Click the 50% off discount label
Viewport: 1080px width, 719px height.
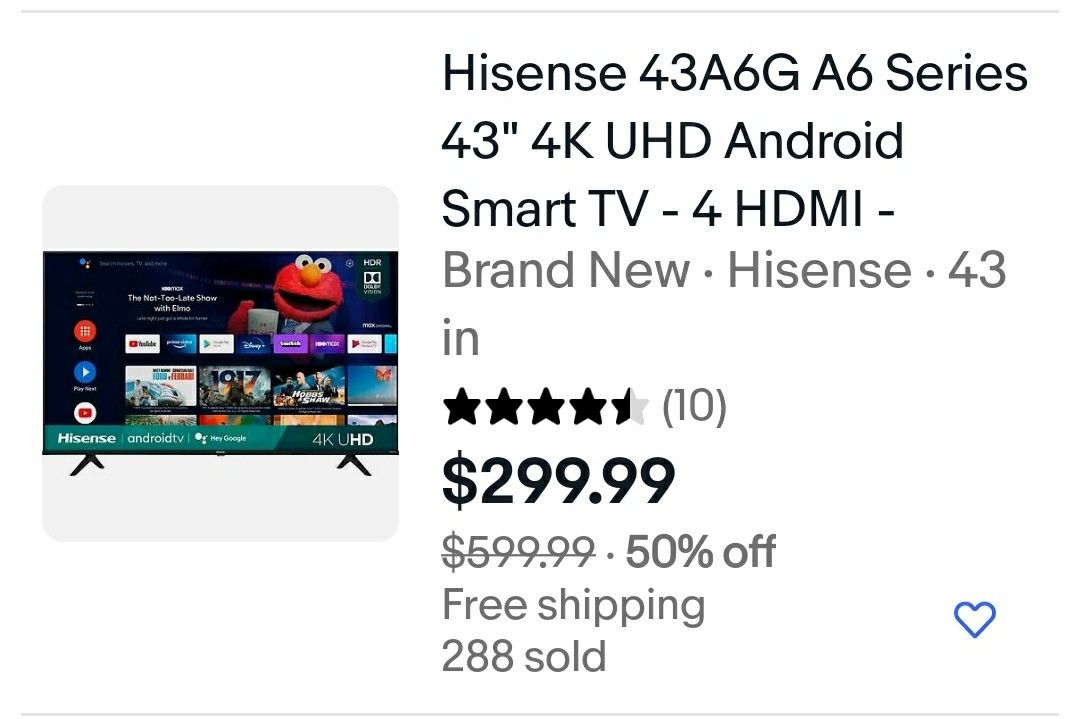pyautogui.click(x=700, y=551)
